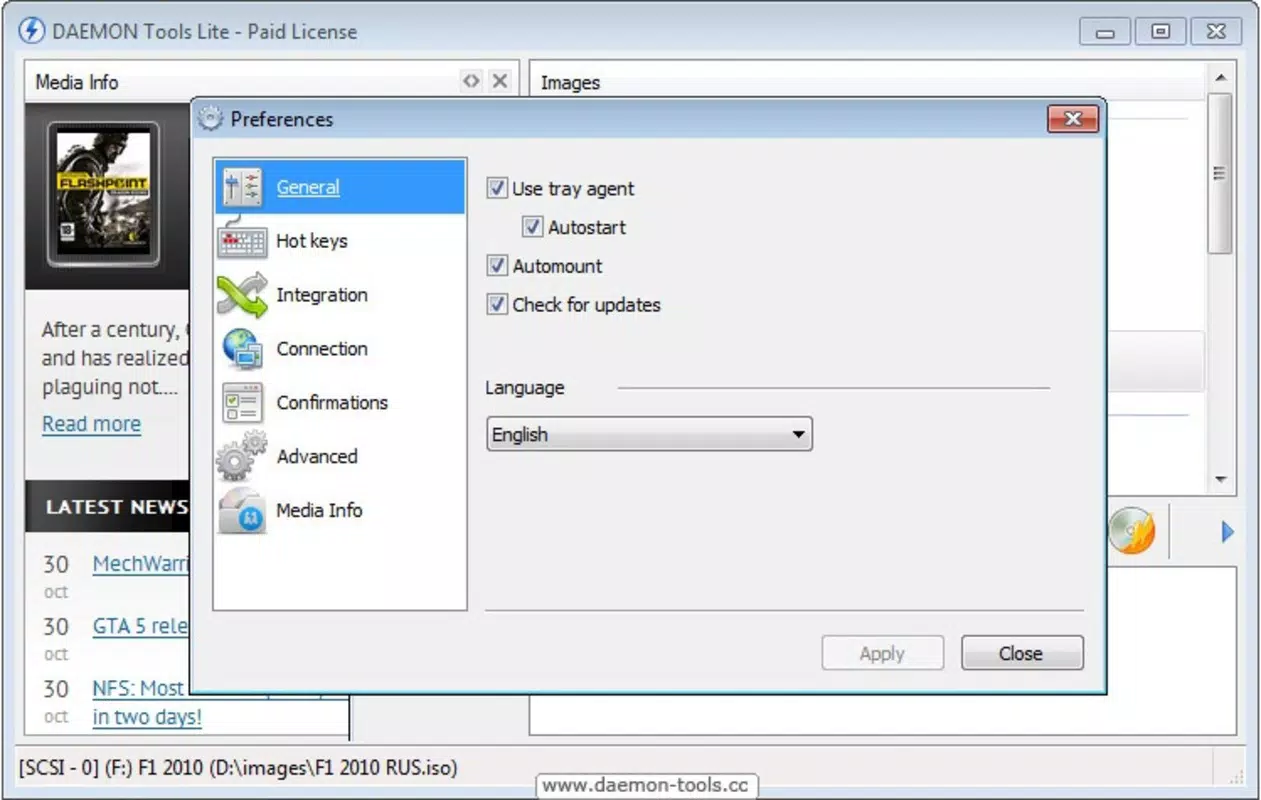Image resolution: width=1261 pixels, height=800 pixels.
Task: Open the Connection preferences page
Action: (340, 349)
